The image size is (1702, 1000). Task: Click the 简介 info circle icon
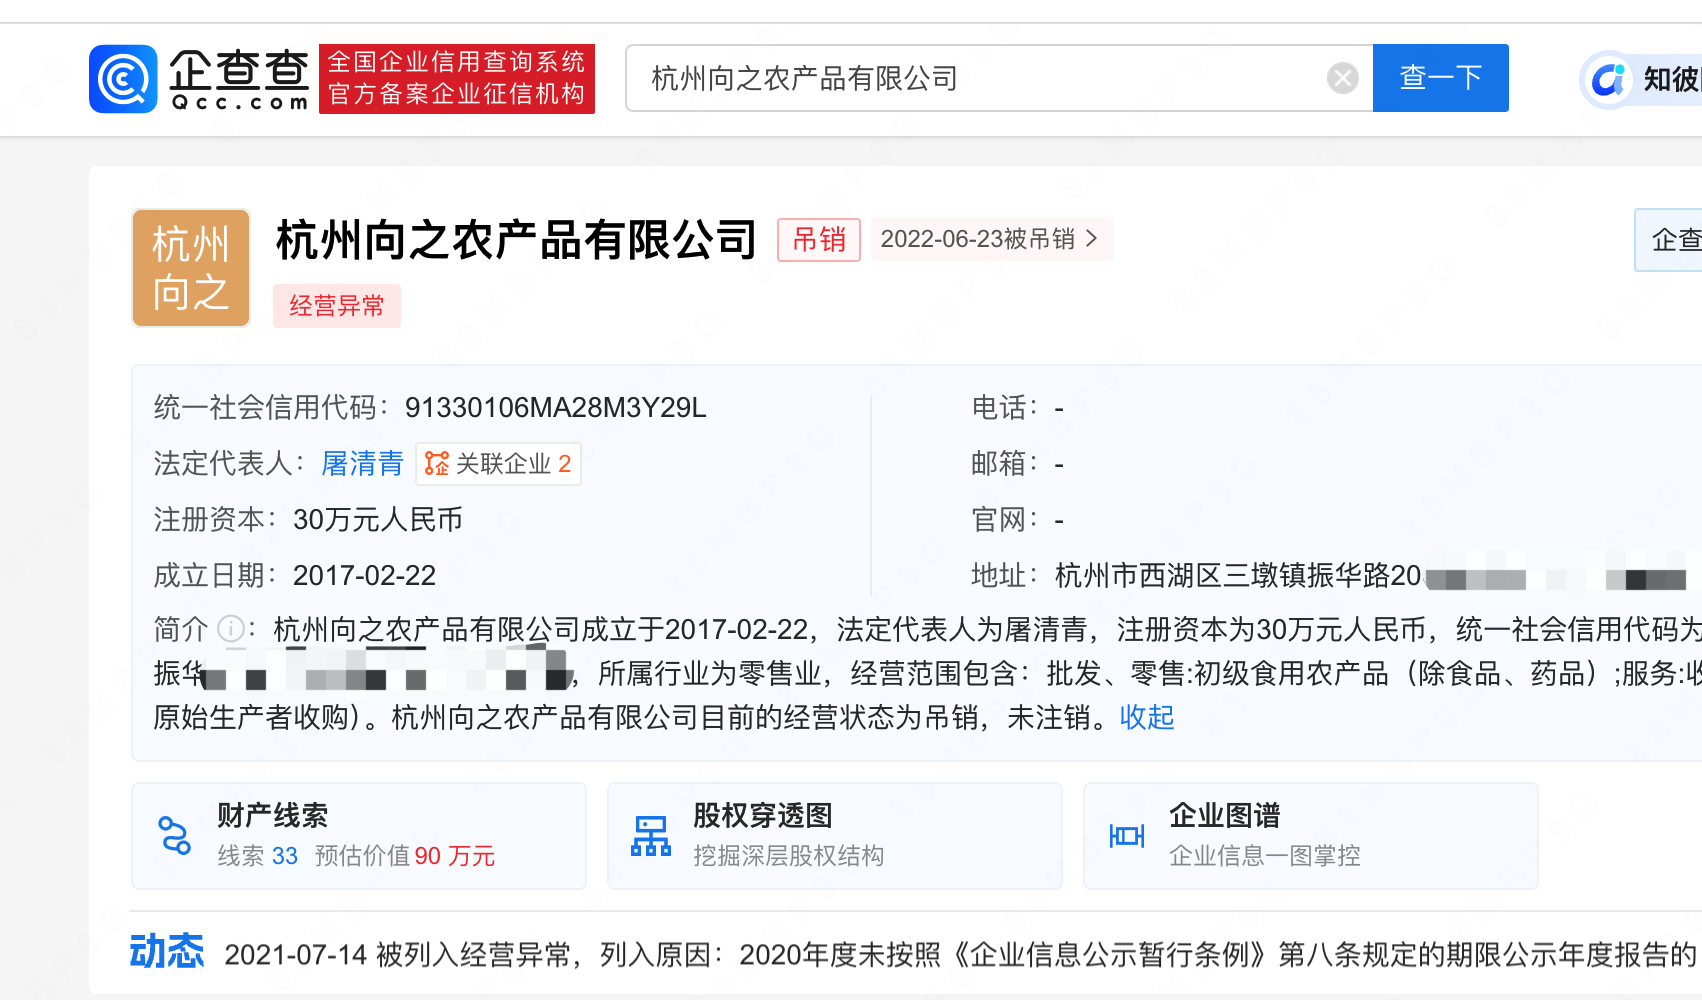point(231,629)
